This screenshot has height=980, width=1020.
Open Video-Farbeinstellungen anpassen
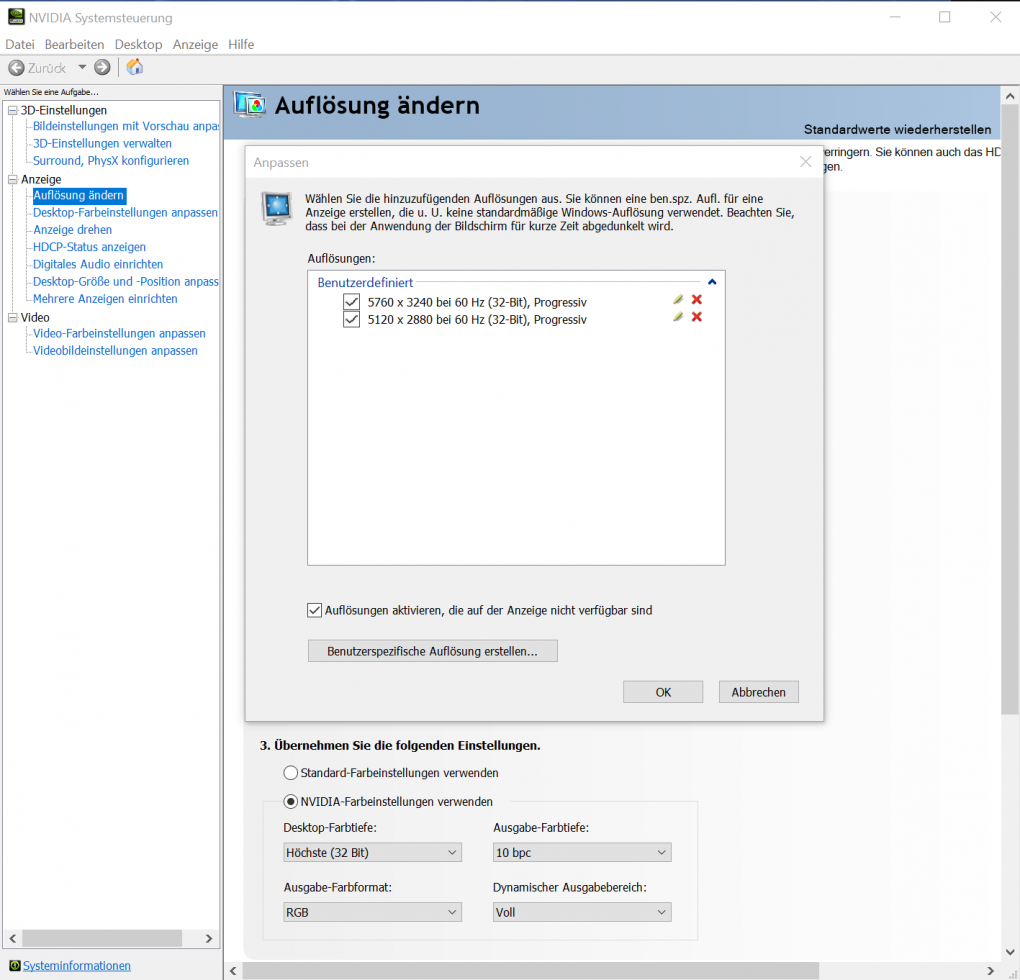coord(119,333)
